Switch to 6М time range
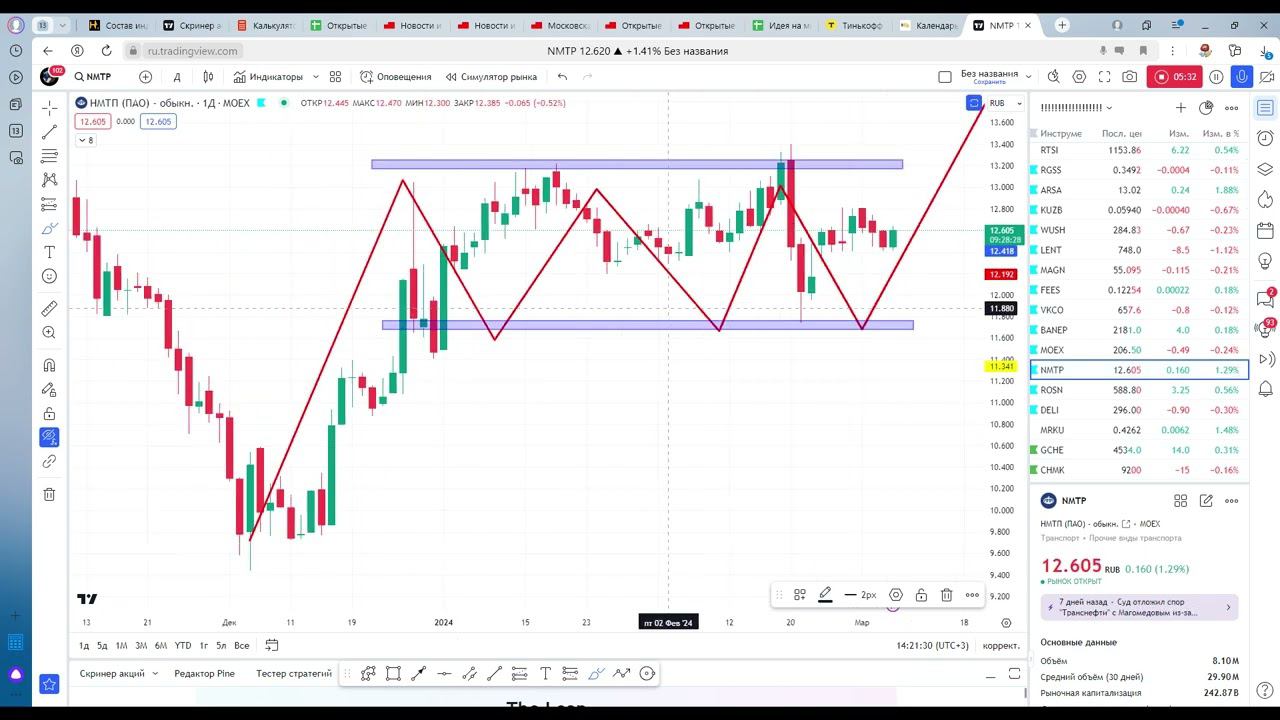 (x=160, y=645)
